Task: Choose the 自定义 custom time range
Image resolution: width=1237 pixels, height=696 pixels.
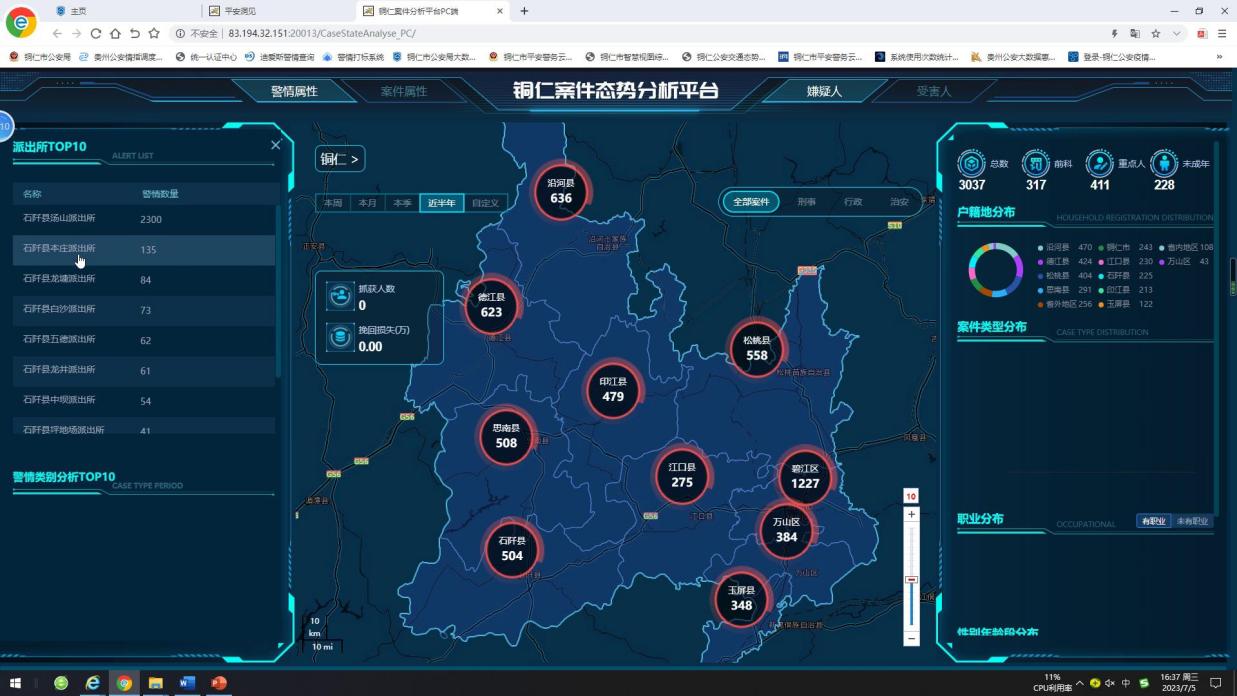Action: [485, 203]
